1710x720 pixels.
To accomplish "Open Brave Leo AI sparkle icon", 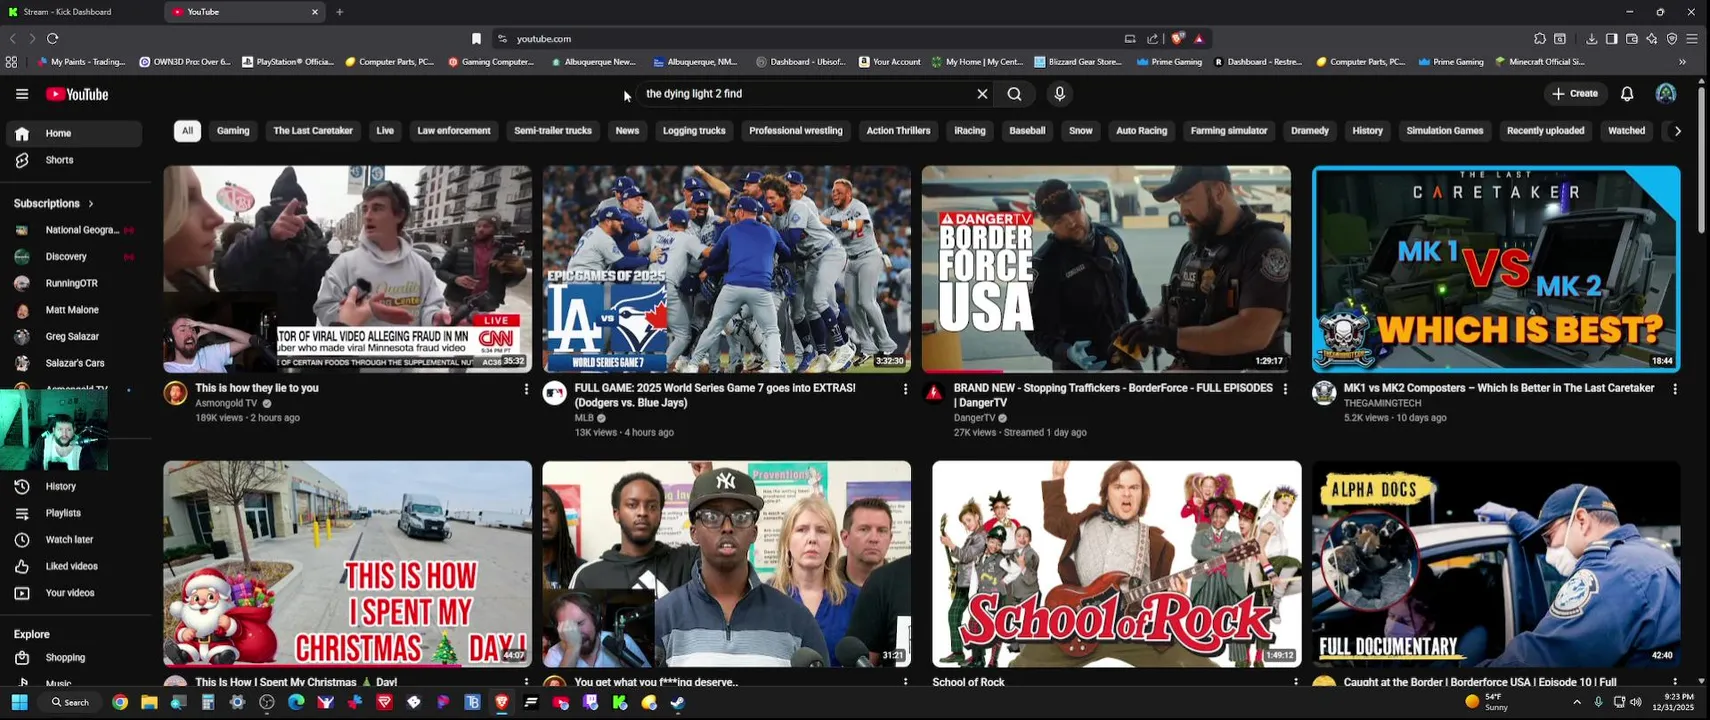I will 1651,39.
